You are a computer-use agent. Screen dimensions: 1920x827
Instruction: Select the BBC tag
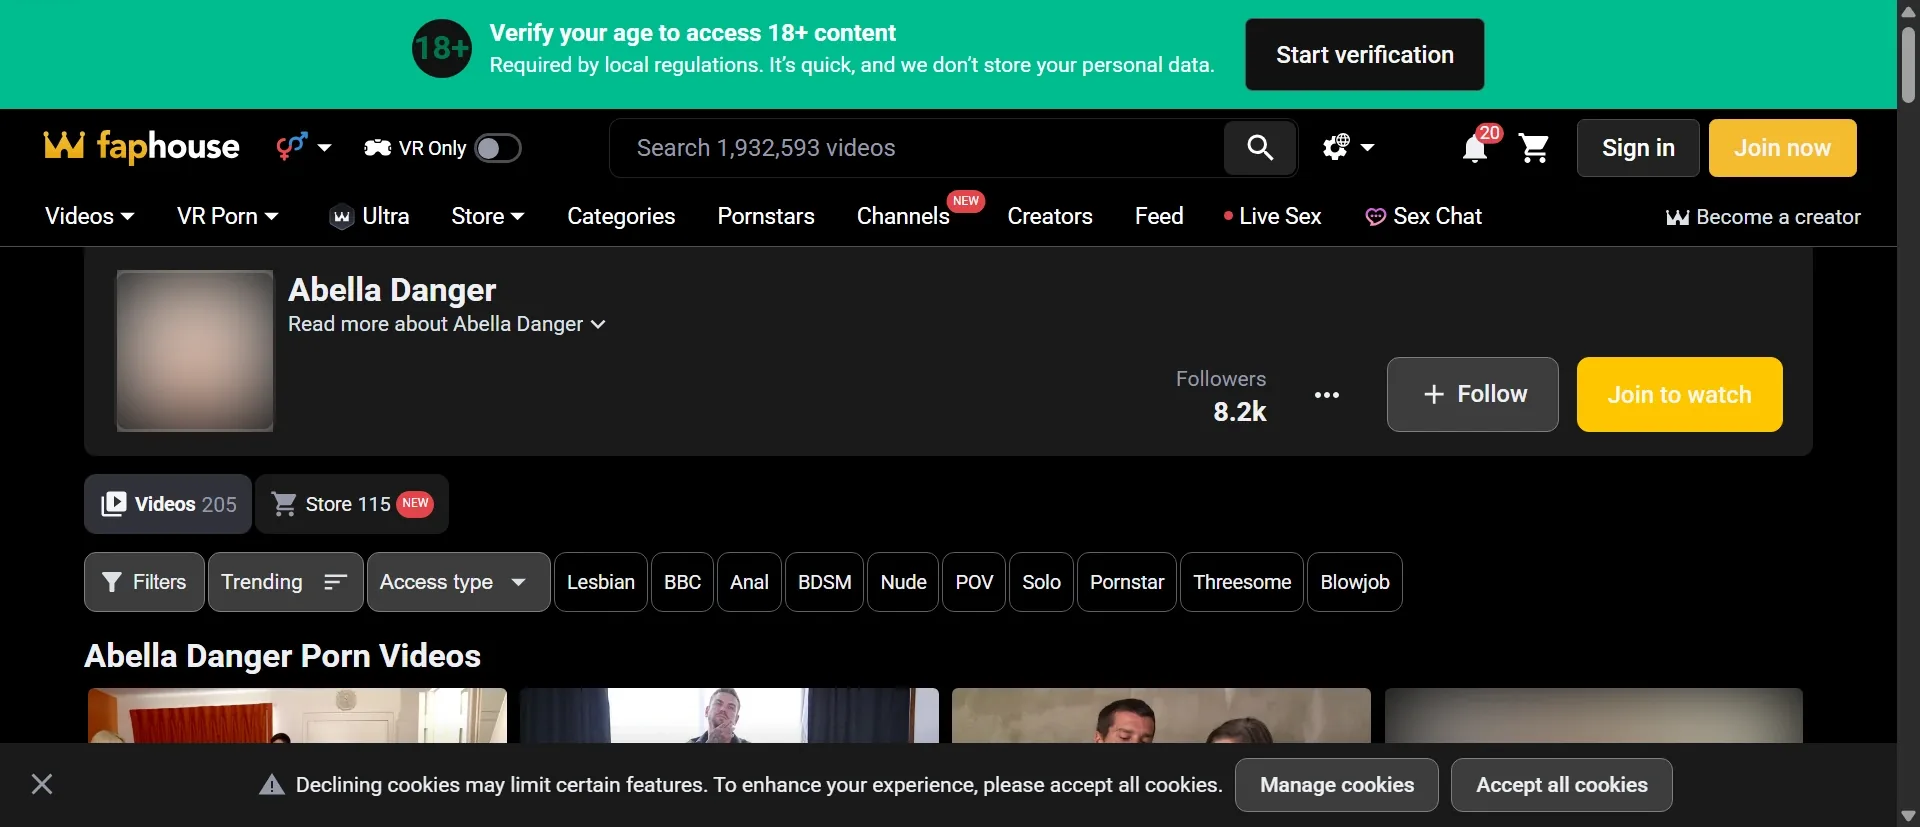click(683, 582)
